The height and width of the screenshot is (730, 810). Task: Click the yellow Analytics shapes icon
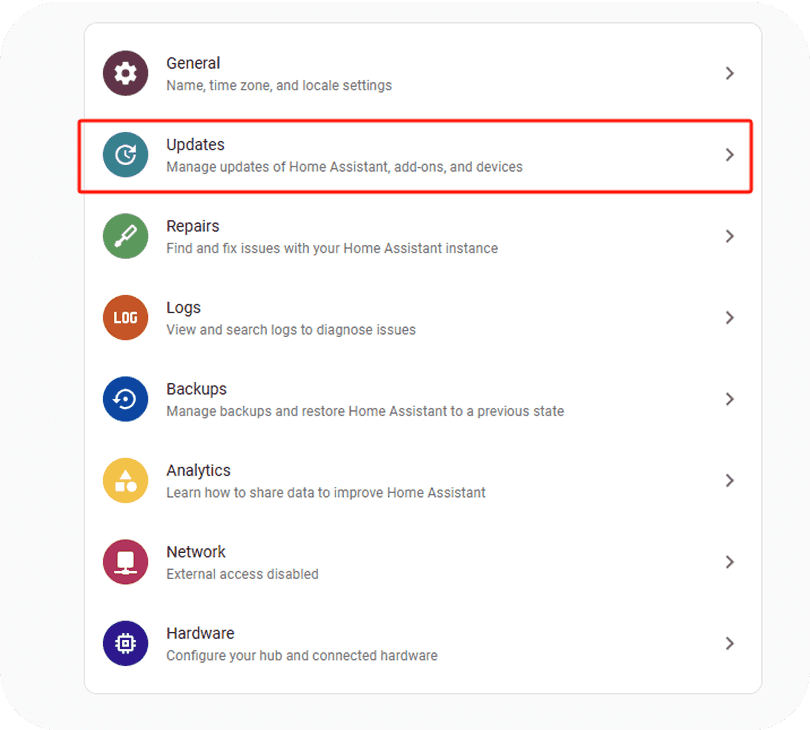pos(125,481)
